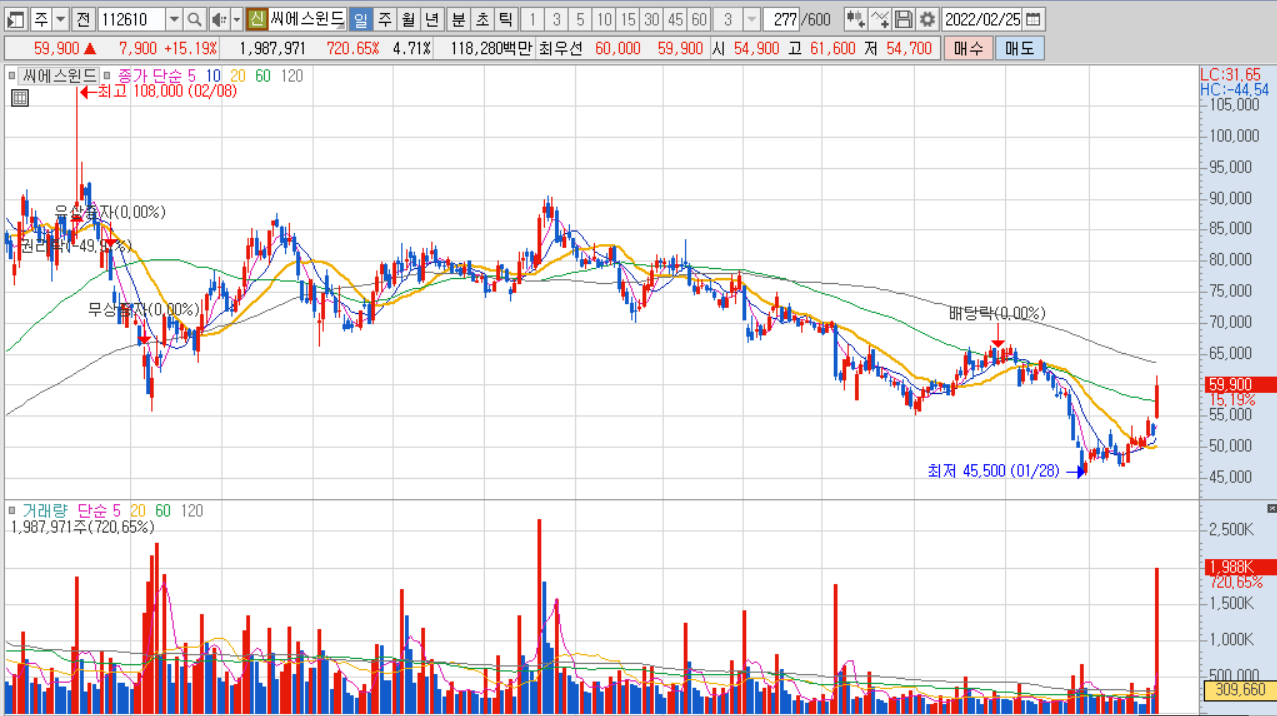
Task: Switch to 틱 tick period tab
Action: pos(506,19)
